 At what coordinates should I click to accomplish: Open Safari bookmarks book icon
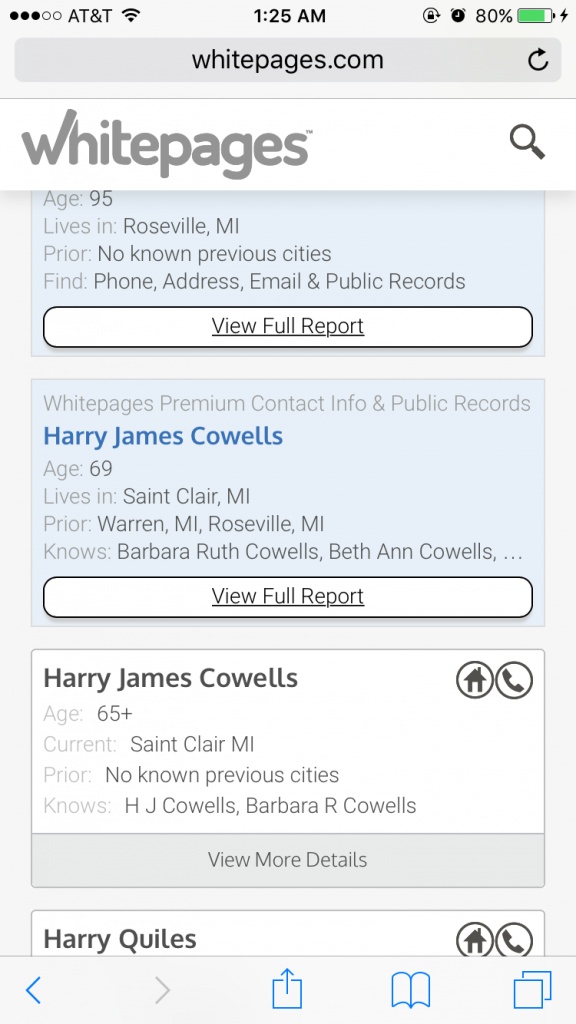(410, 990)
